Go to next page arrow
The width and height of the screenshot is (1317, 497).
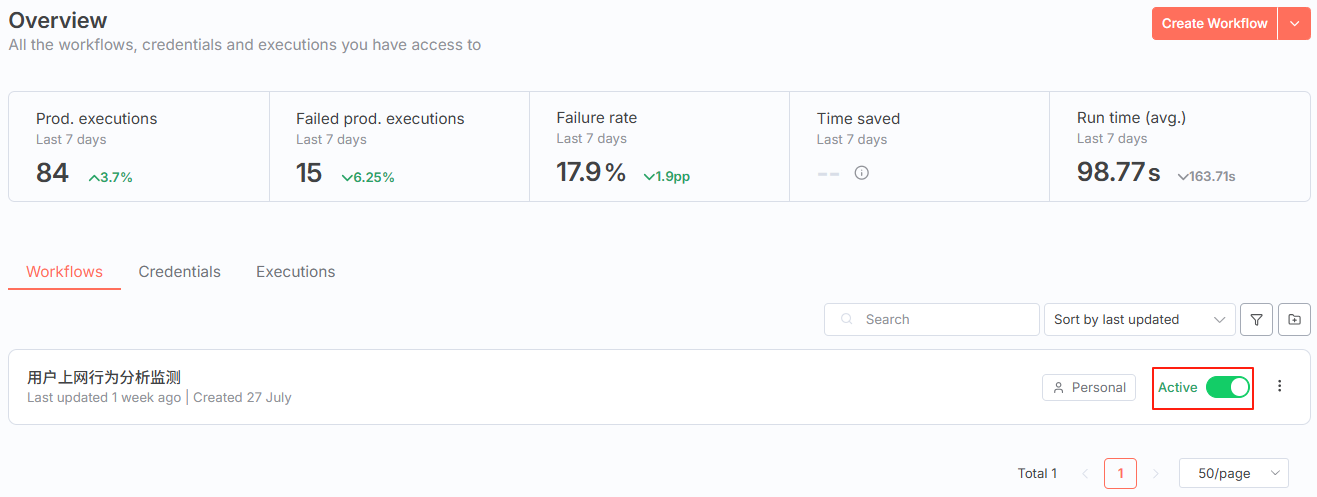click(x=1156, y=473)
